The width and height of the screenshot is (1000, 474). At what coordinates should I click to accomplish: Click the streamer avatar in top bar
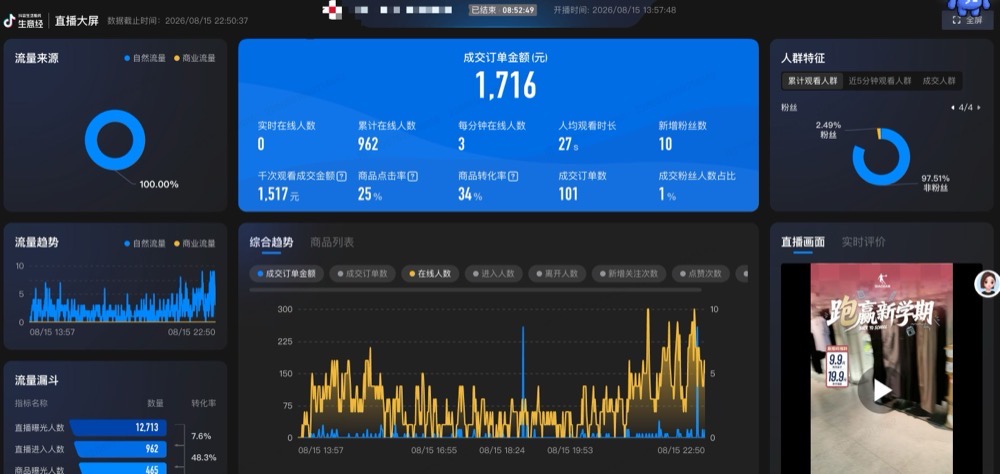332,10
